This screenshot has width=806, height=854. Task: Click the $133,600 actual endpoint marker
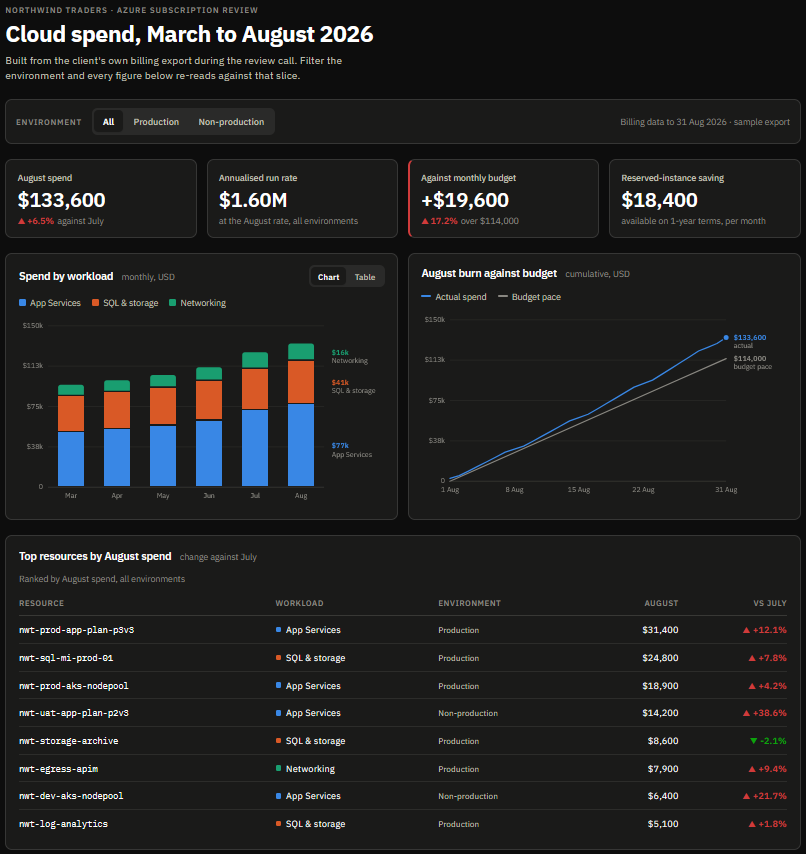pyautogui.click(x=726, y=338)
